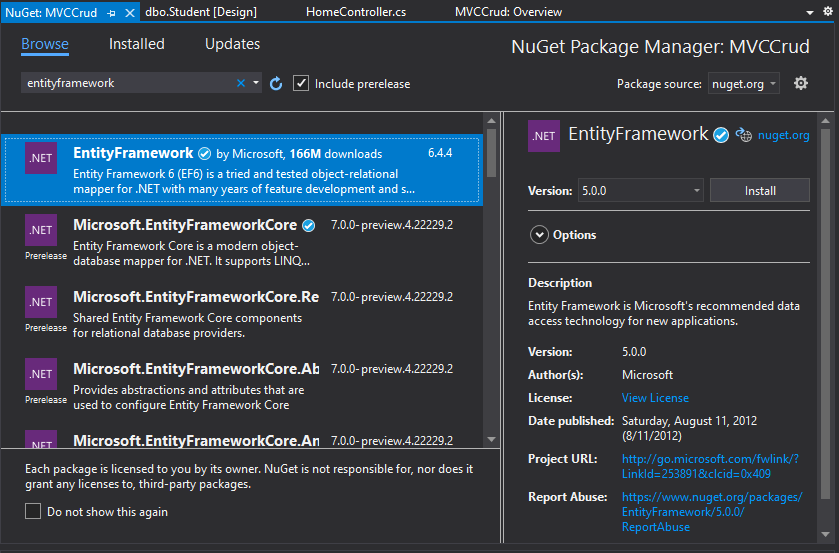Open the Package source dropdown
The width and height of the screenshot is (839, 553).
pos(744,84)
